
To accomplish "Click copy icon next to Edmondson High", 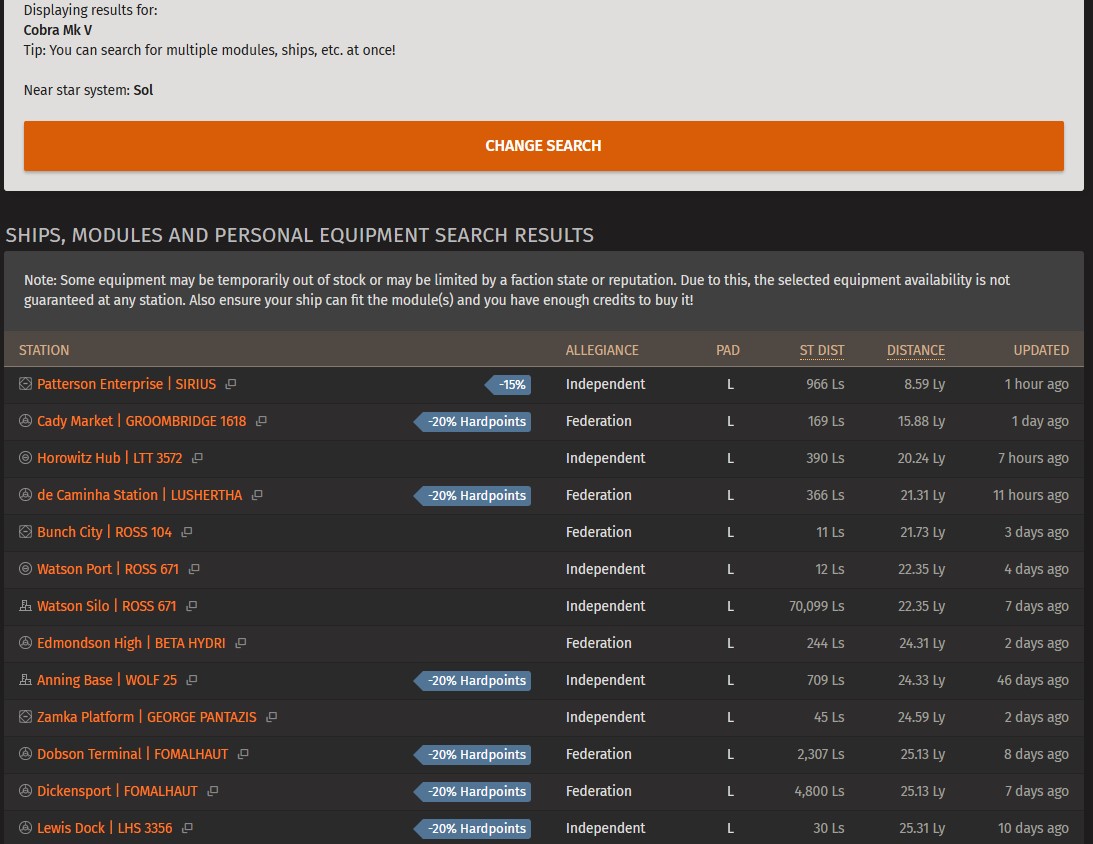I will pos(240,643).
